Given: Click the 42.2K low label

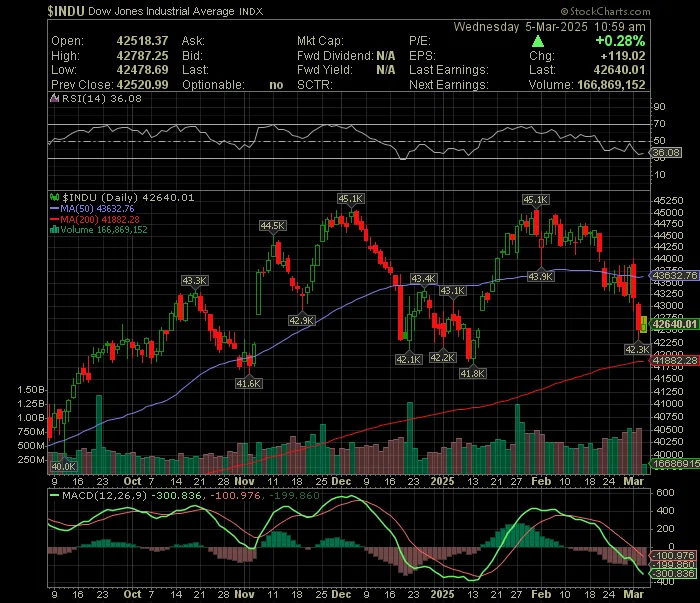Looking at the screenshot, I should (442, 358).
